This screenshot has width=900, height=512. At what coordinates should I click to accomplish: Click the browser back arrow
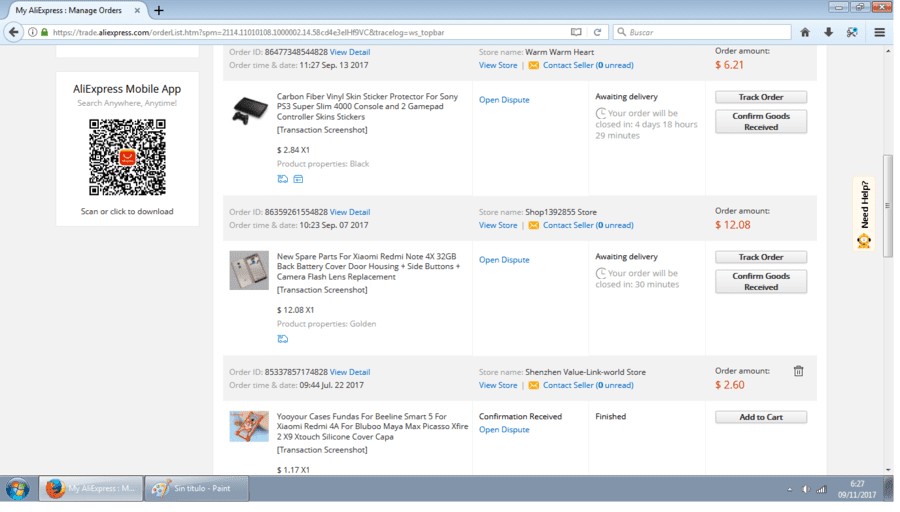coord(14,33)
